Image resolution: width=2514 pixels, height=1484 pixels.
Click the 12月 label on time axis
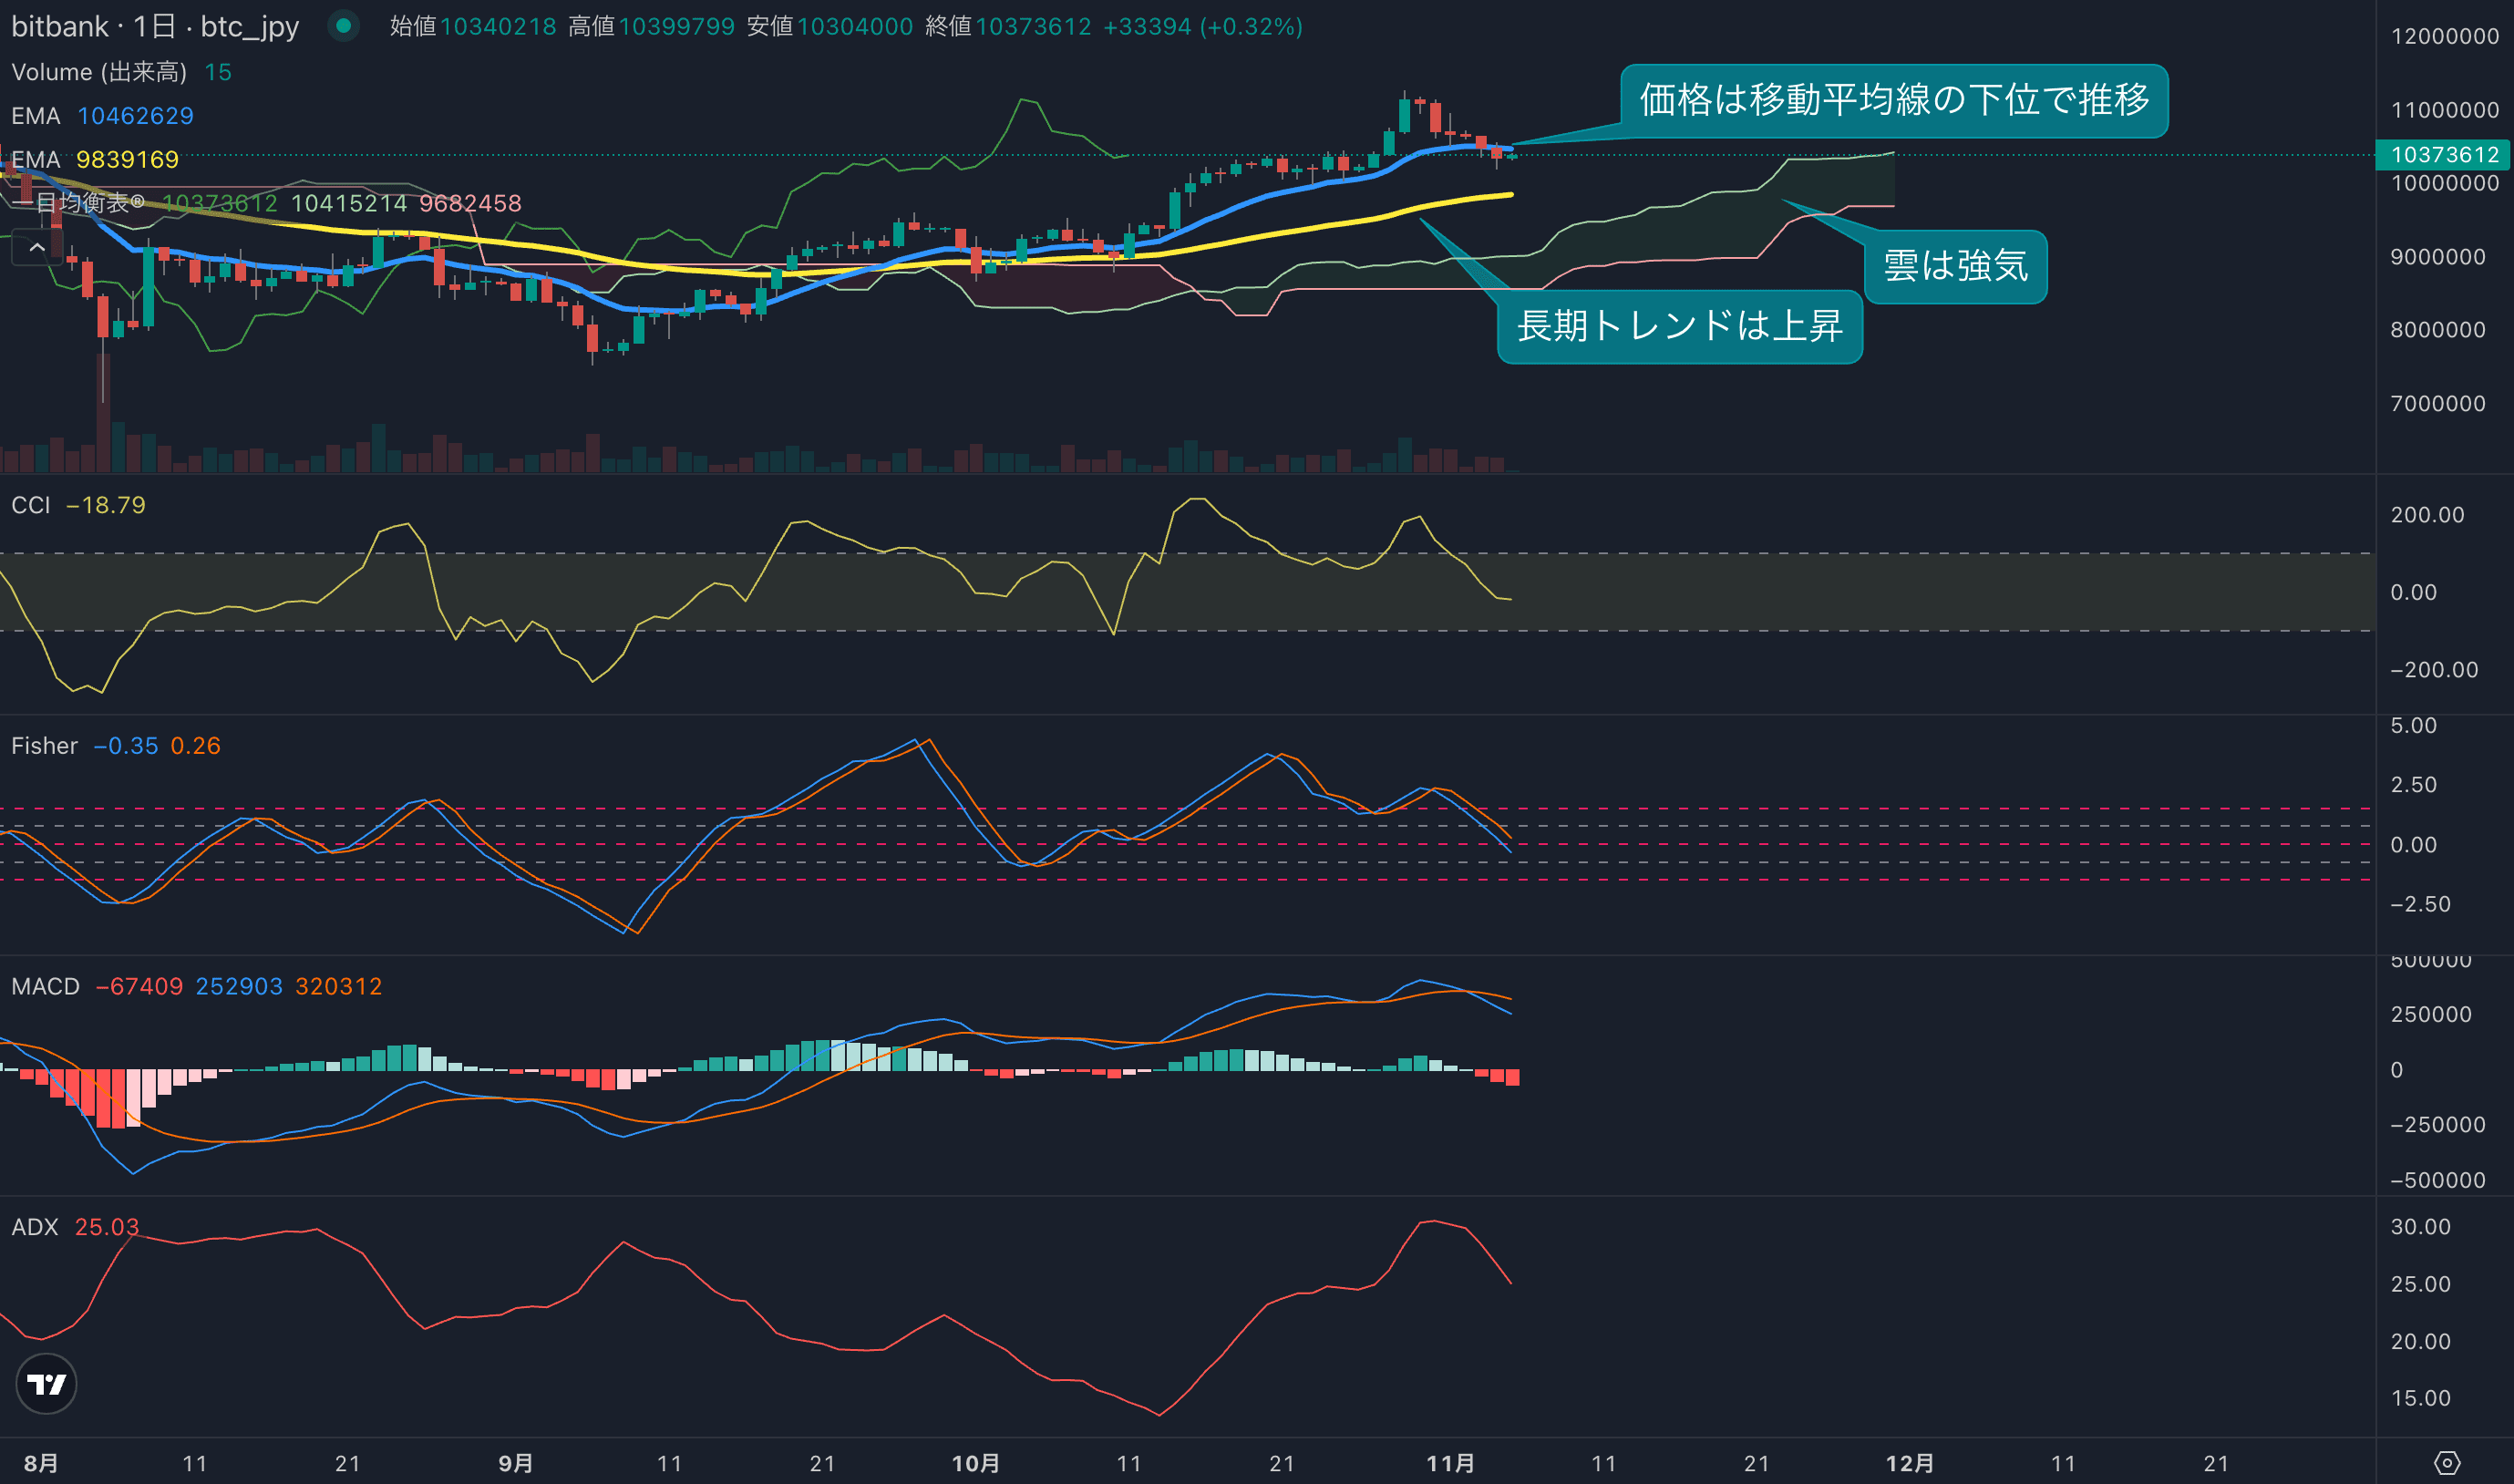(x=1909, y=1463)
